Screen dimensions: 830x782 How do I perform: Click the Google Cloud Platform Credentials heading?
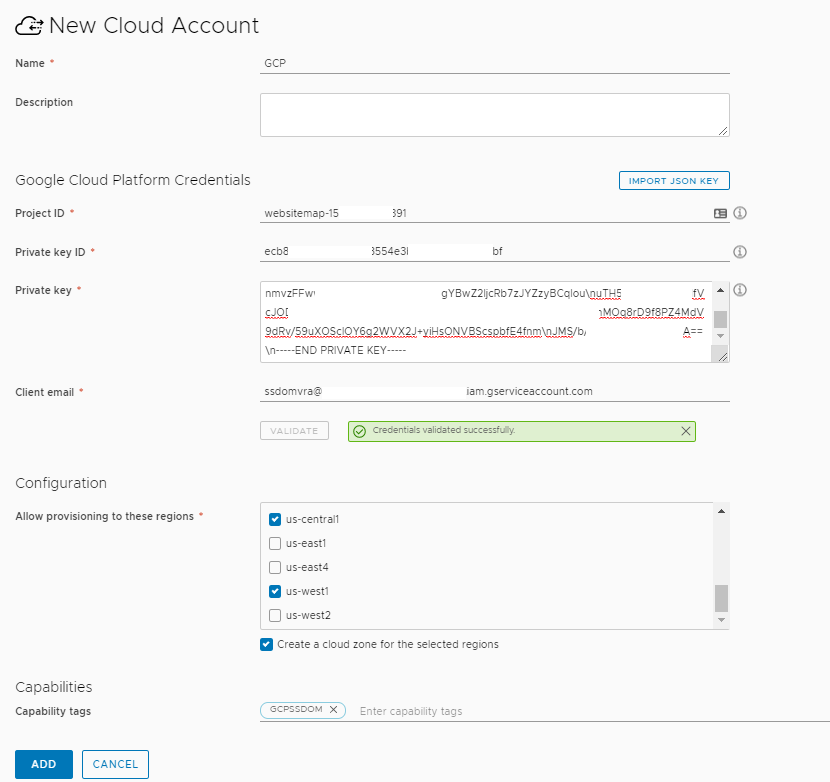133,180
